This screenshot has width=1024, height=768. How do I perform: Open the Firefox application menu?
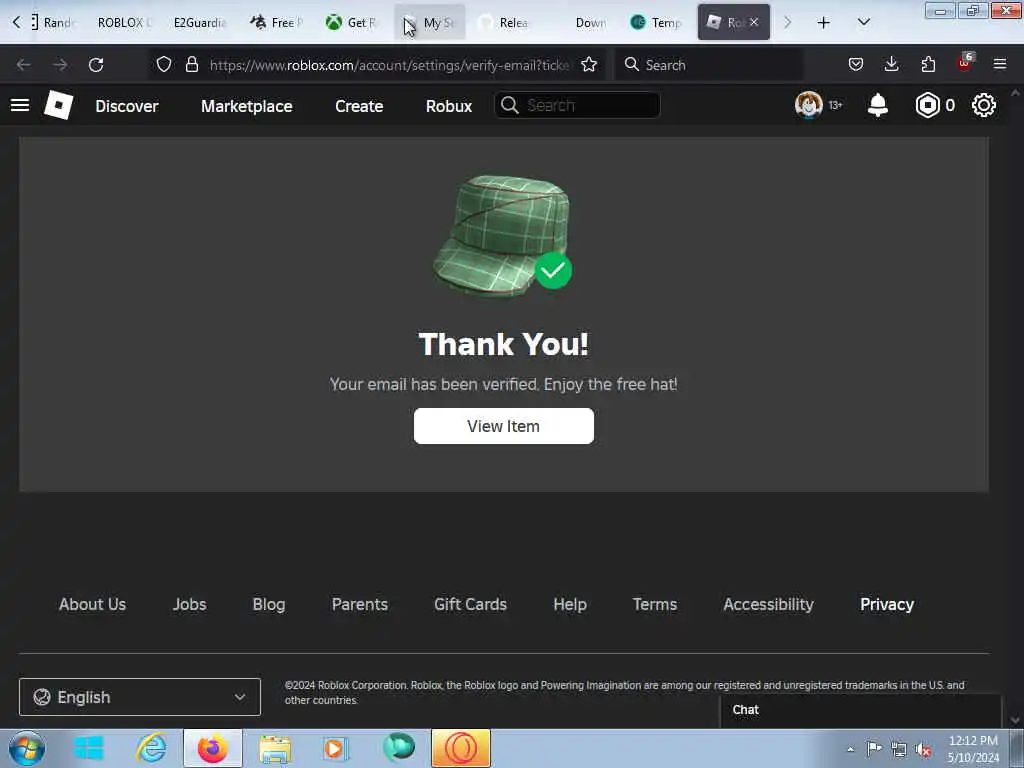click(x=1000, y=64)
